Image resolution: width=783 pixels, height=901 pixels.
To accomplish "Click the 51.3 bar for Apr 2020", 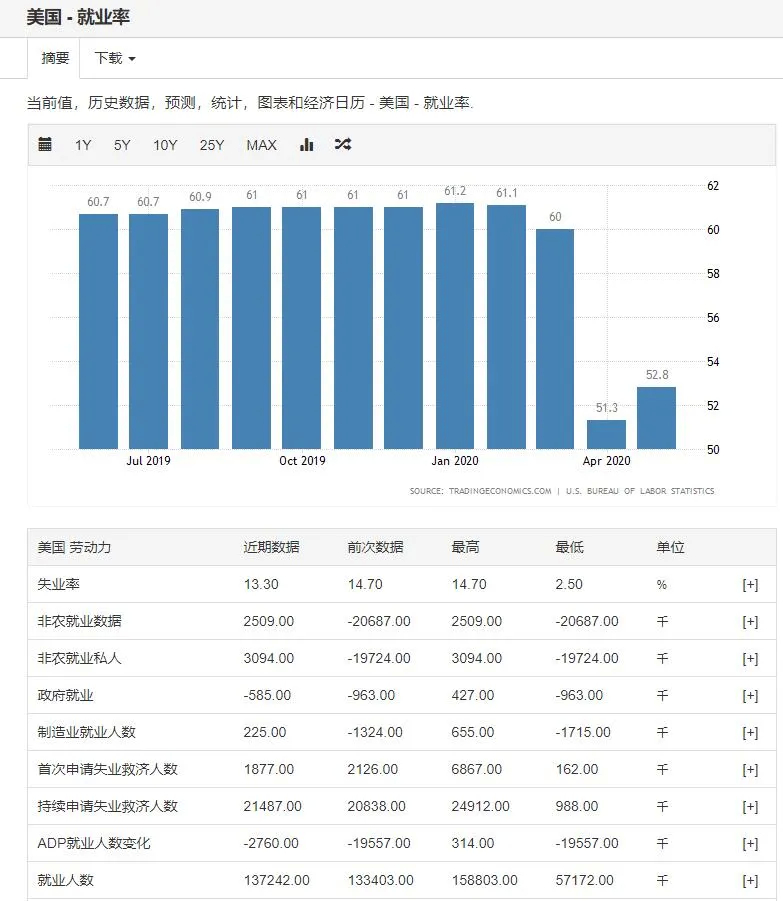I will click(x=606, y=434).
